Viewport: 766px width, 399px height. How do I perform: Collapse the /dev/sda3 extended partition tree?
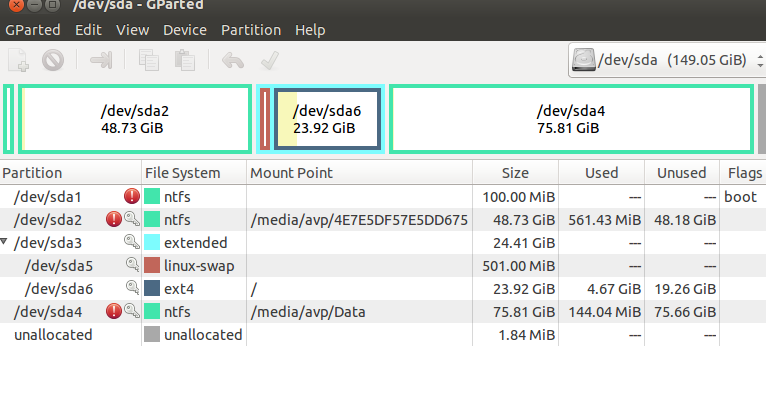point(4,241)
